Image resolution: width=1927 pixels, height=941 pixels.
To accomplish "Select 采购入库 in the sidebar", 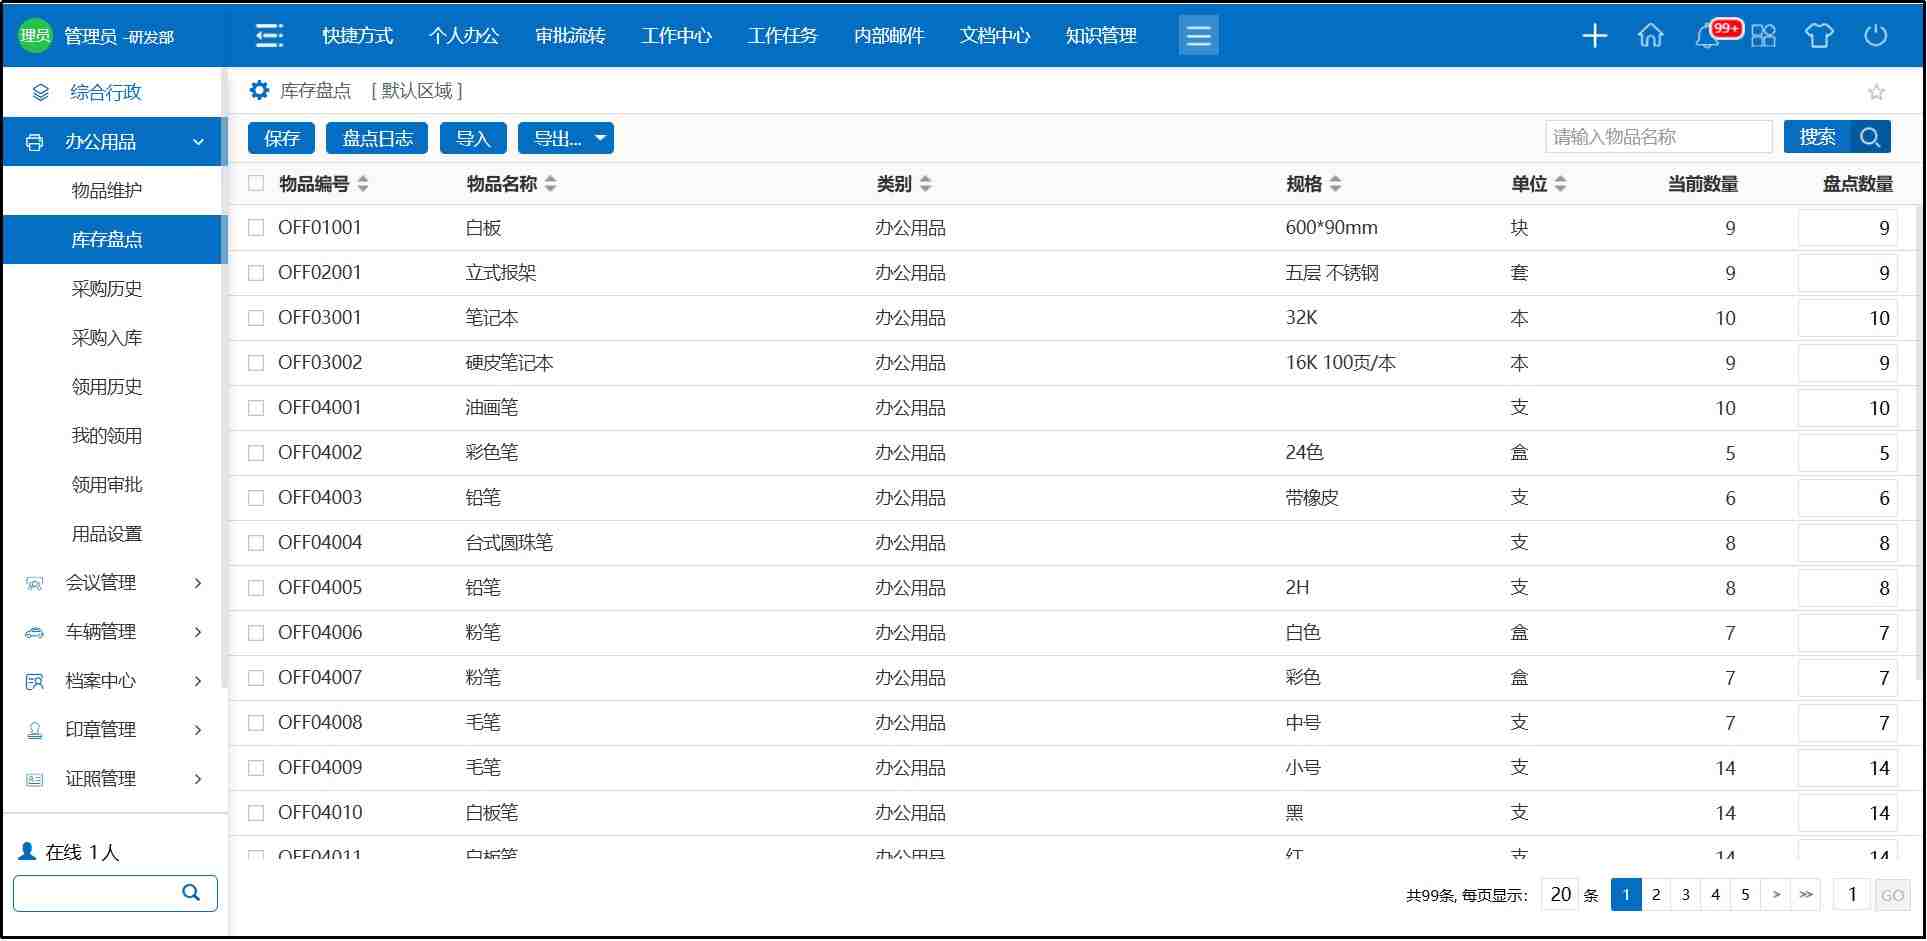I will point(107,338).
